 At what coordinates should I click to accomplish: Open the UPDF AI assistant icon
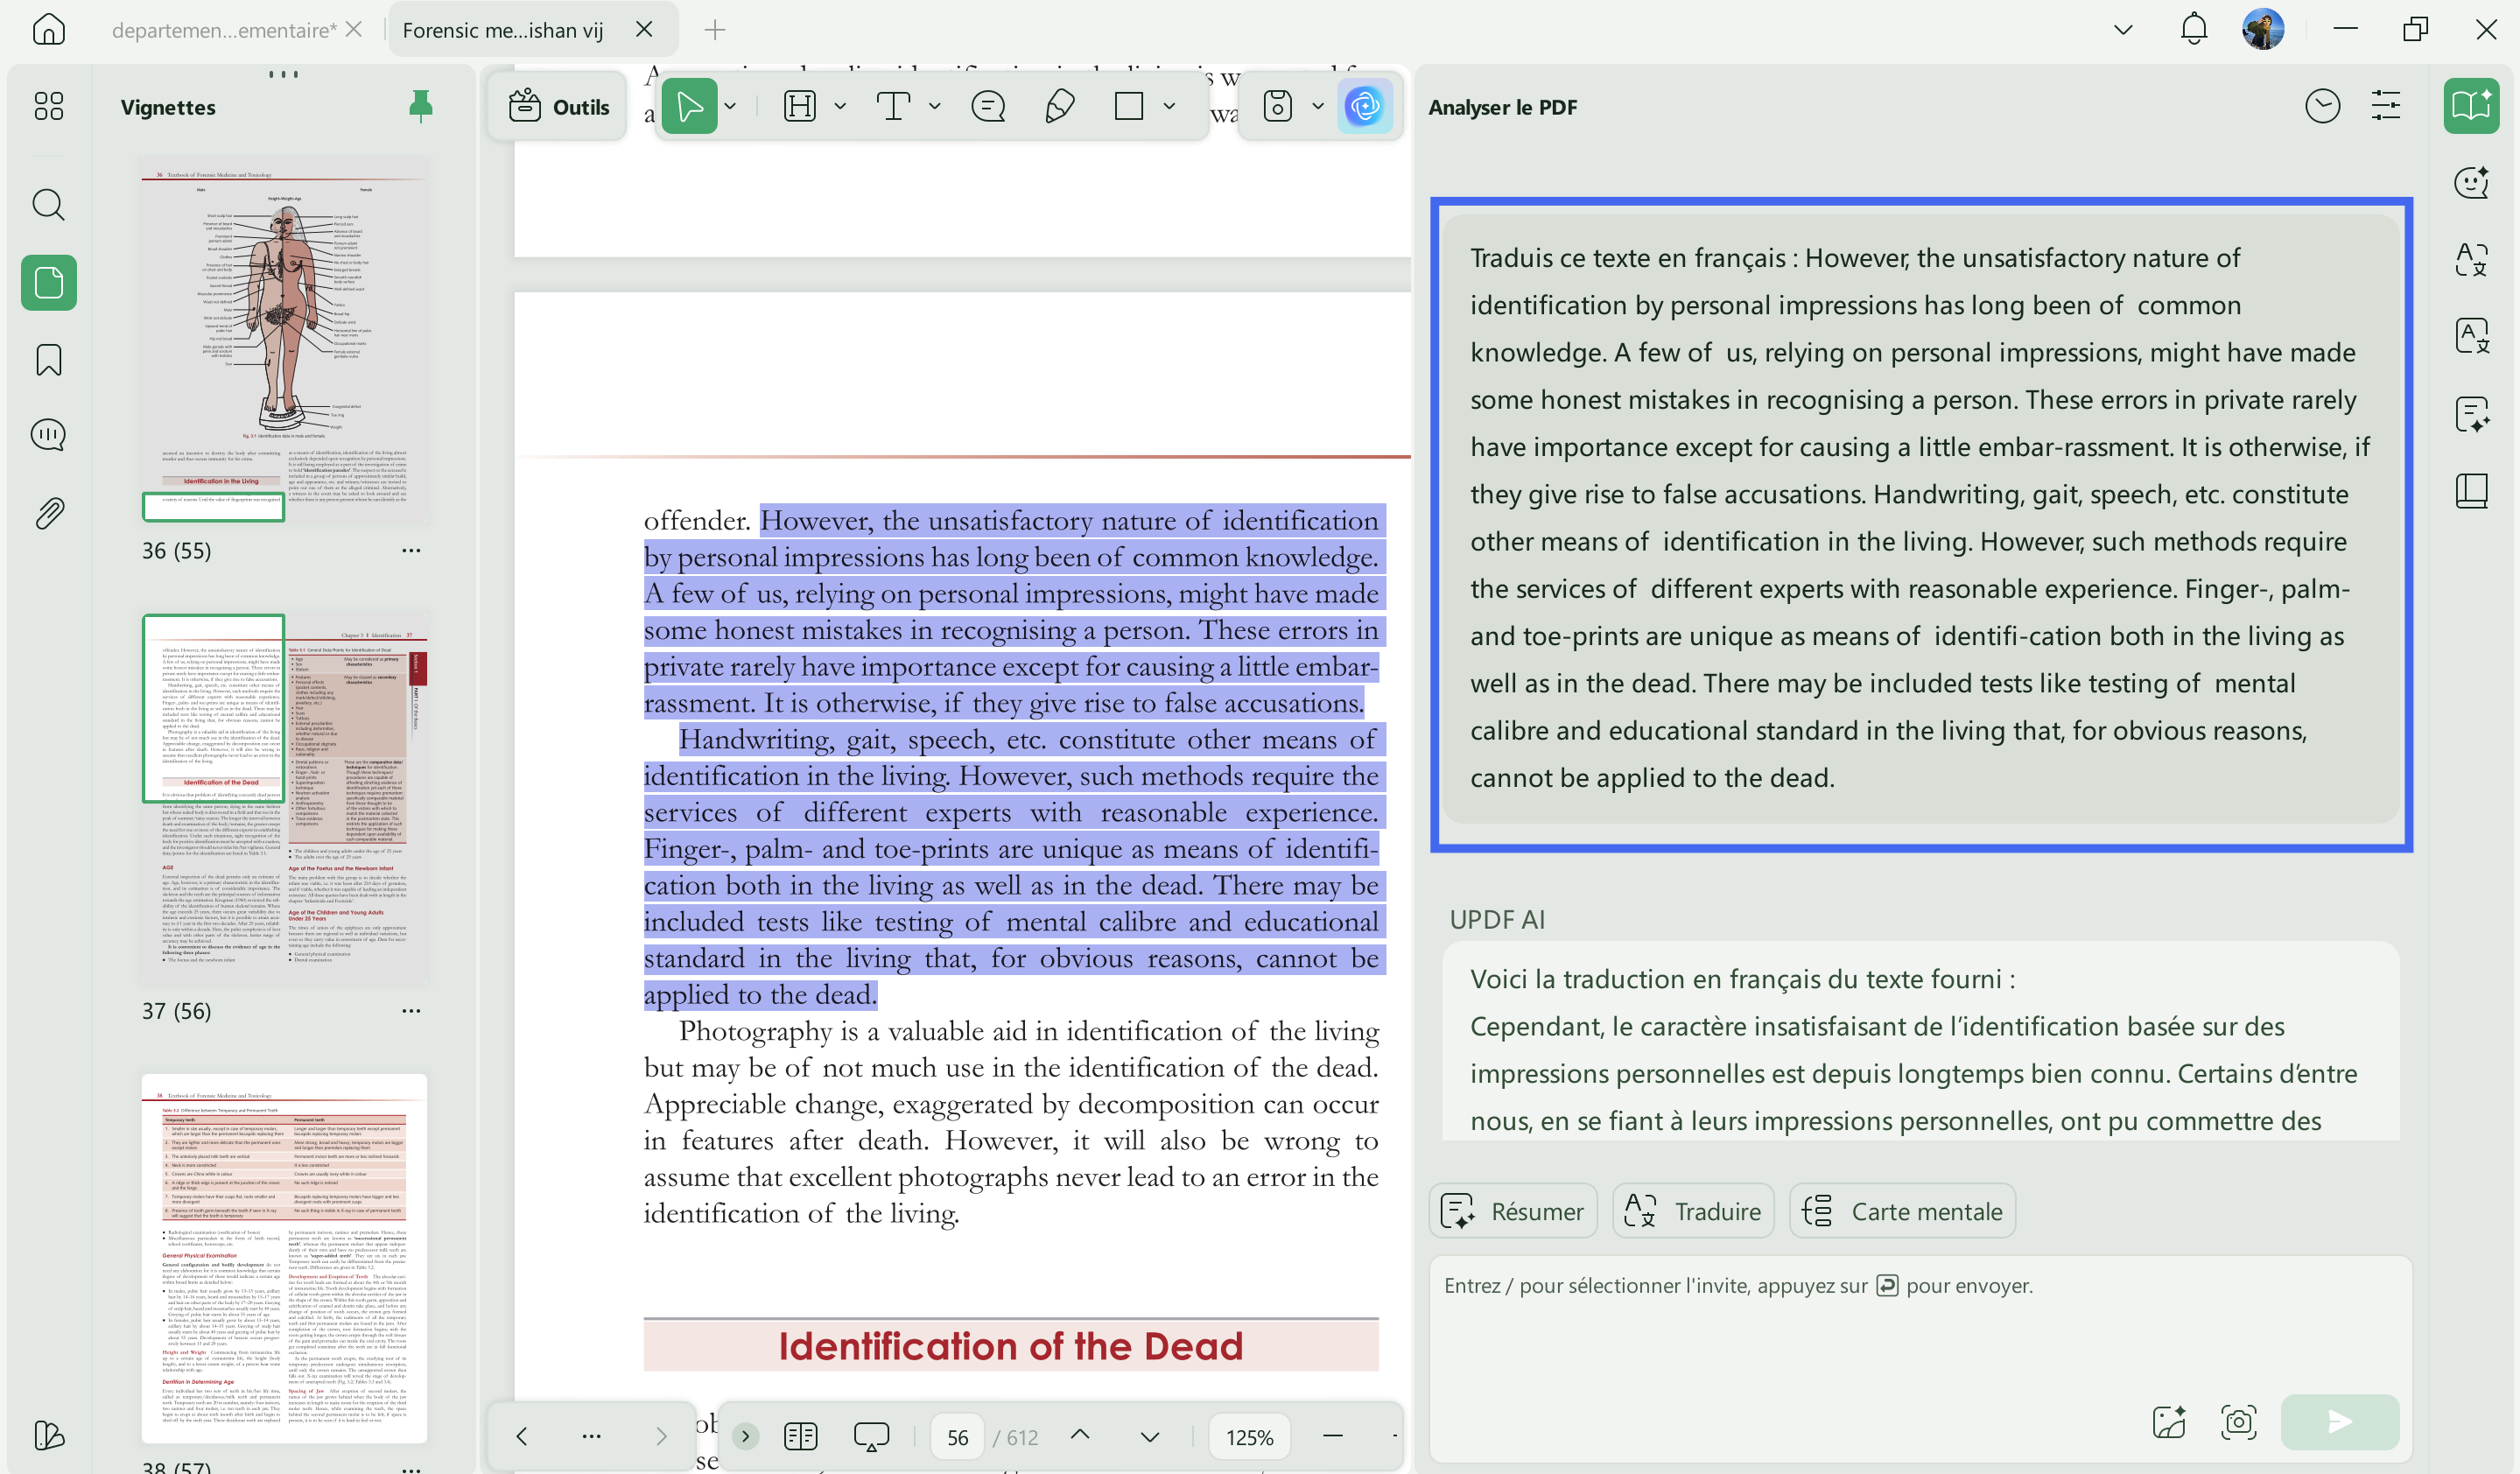1365,106
